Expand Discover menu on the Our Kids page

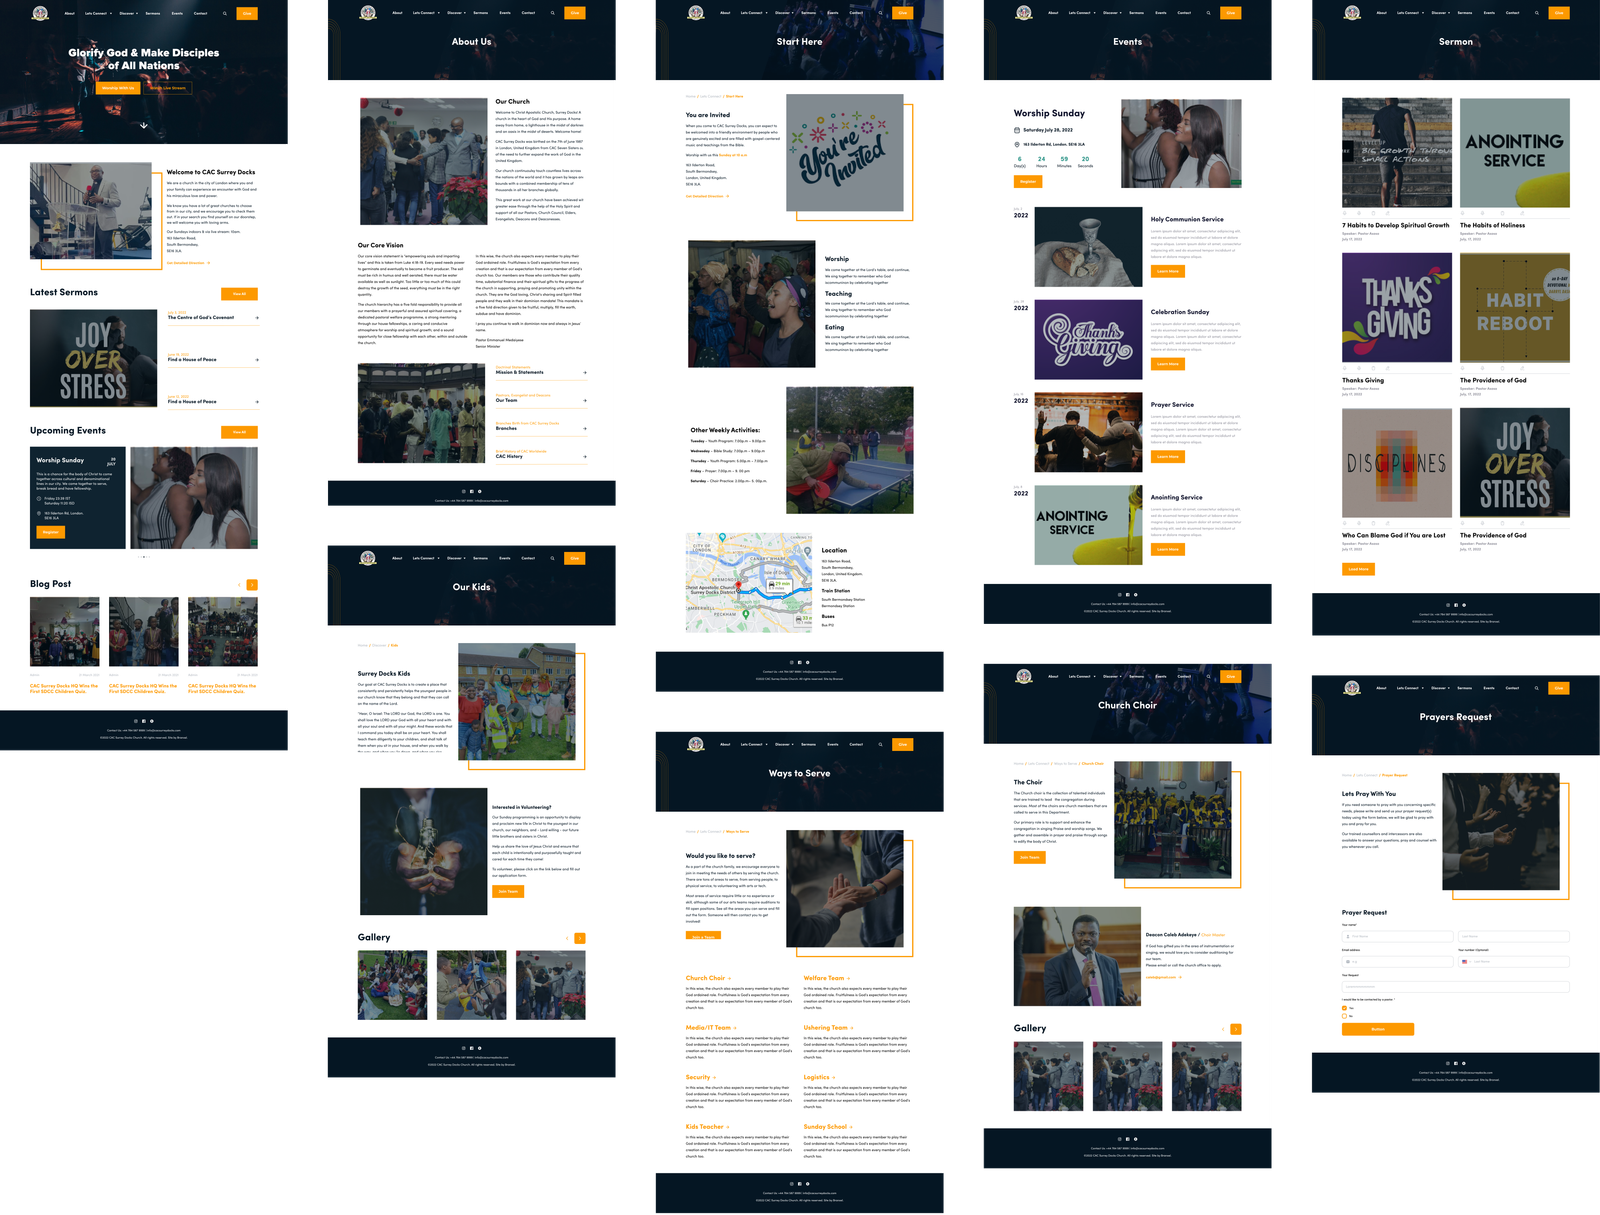point(456,558)
